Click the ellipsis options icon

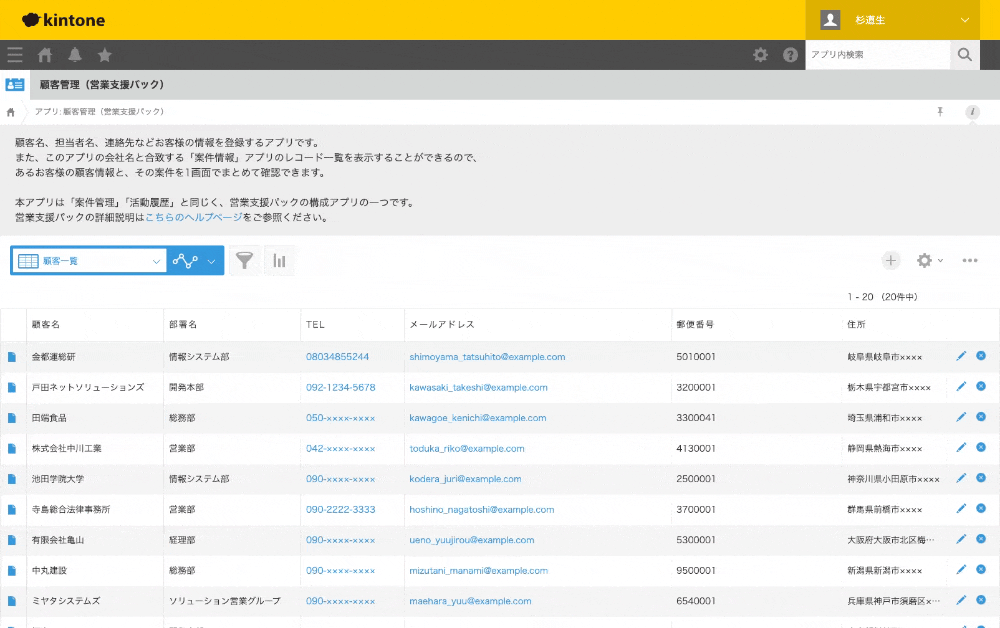point(969,260)
